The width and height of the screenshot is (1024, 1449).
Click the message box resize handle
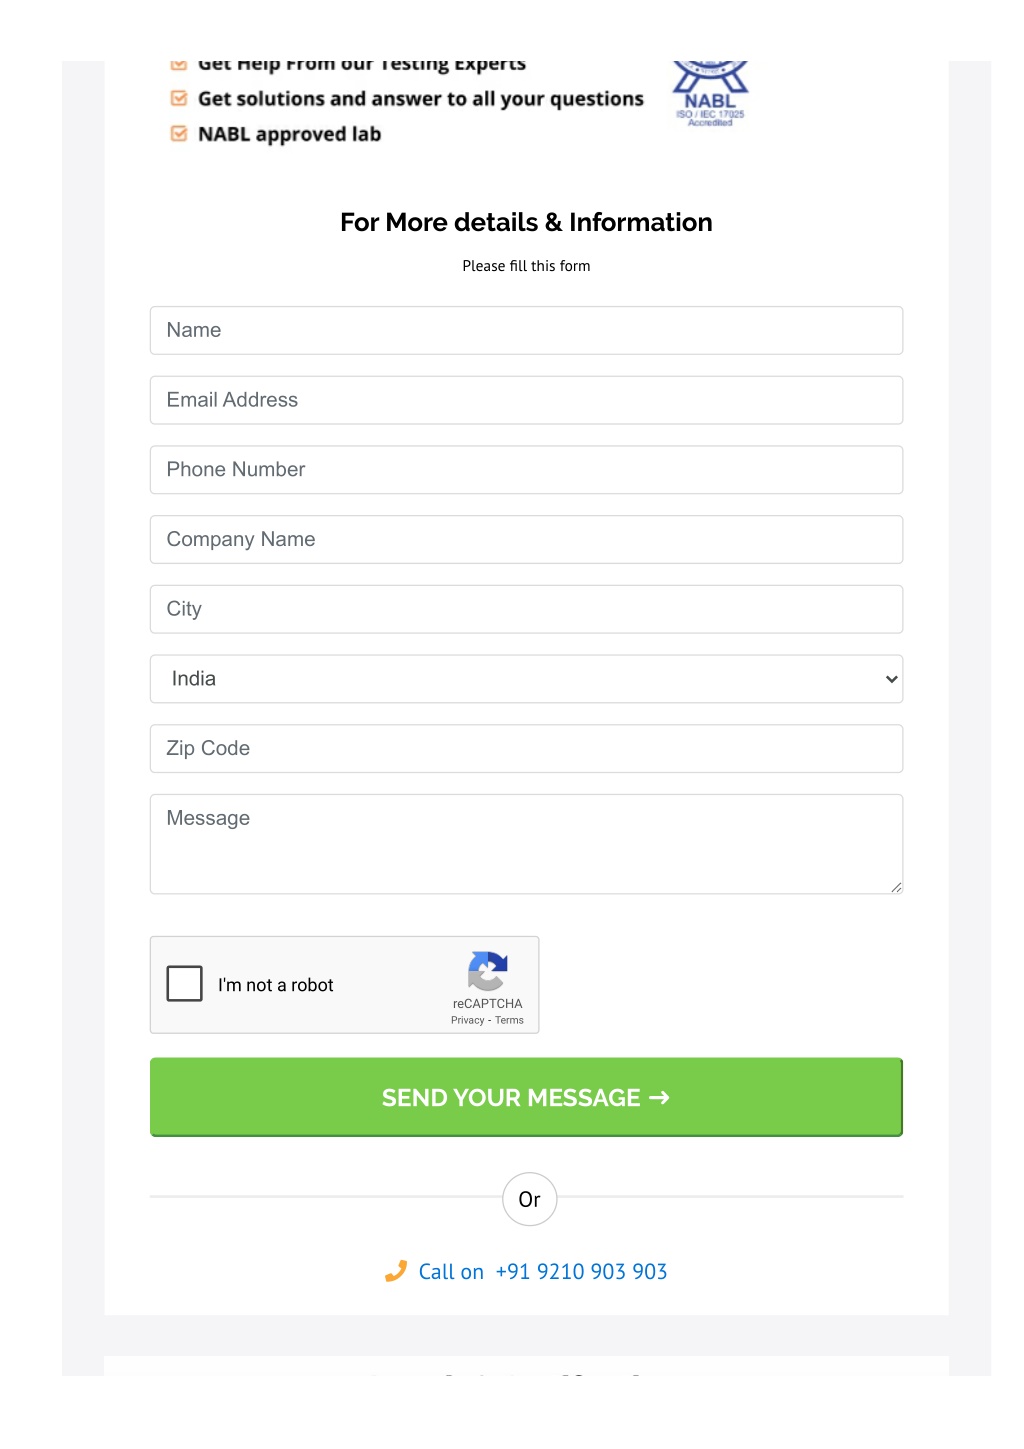pyautogui.click(x=896, y=887)
